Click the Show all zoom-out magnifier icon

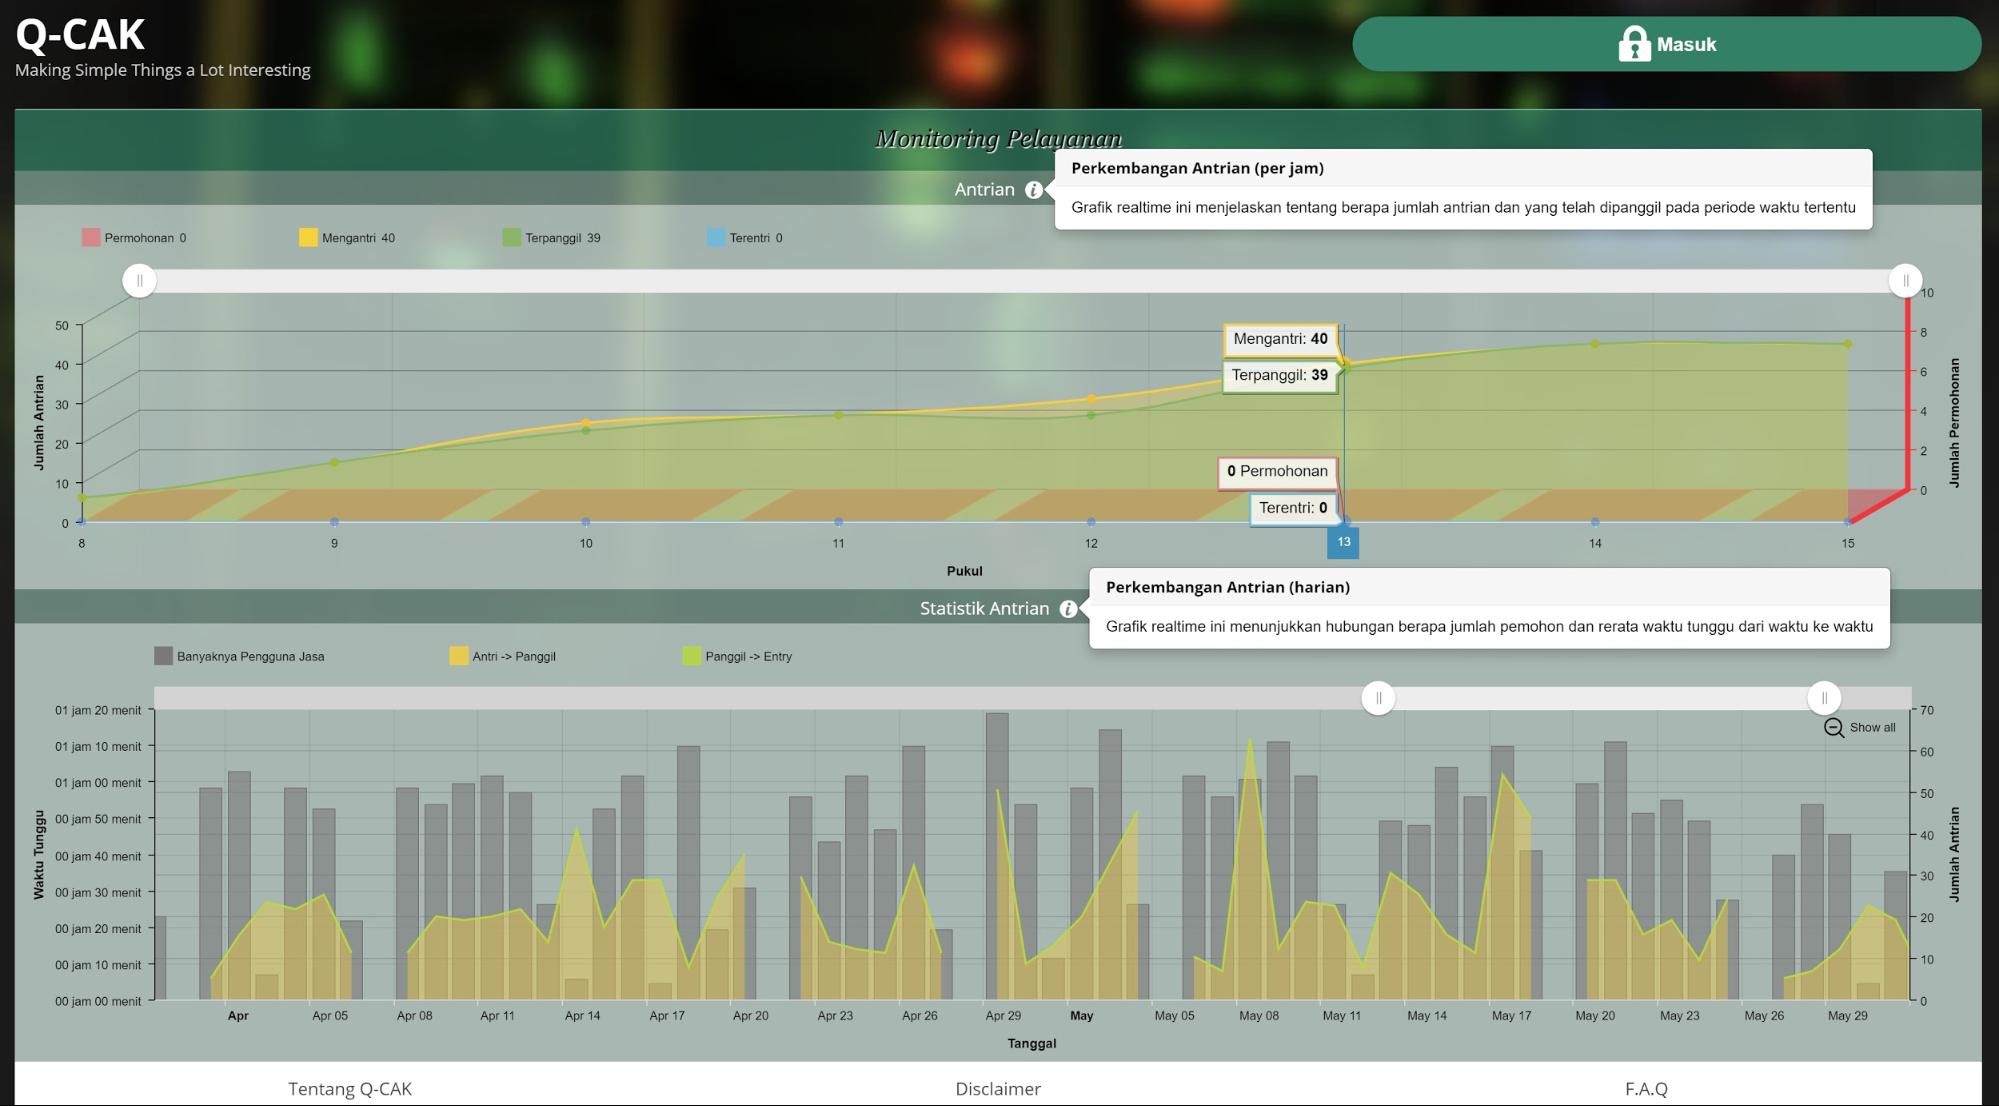(x=1833, y=728)
